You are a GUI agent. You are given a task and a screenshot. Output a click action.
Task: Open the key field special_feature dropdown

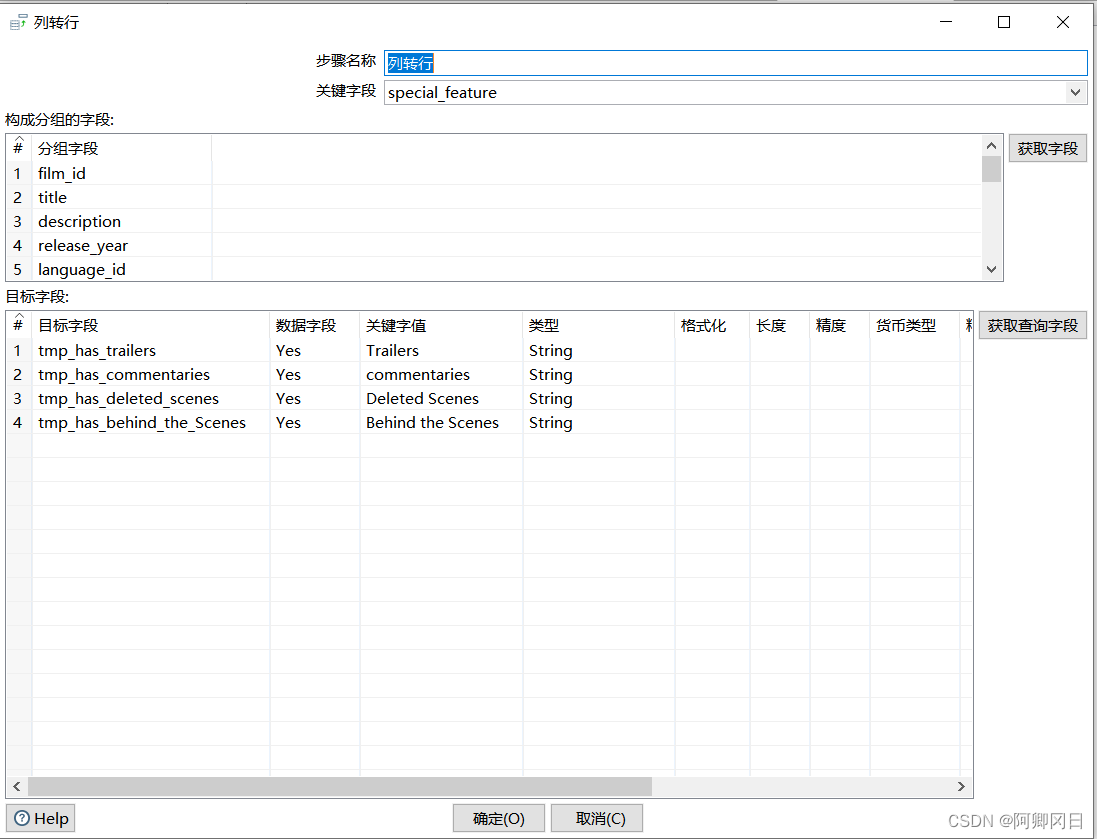tap(1075, 92)
